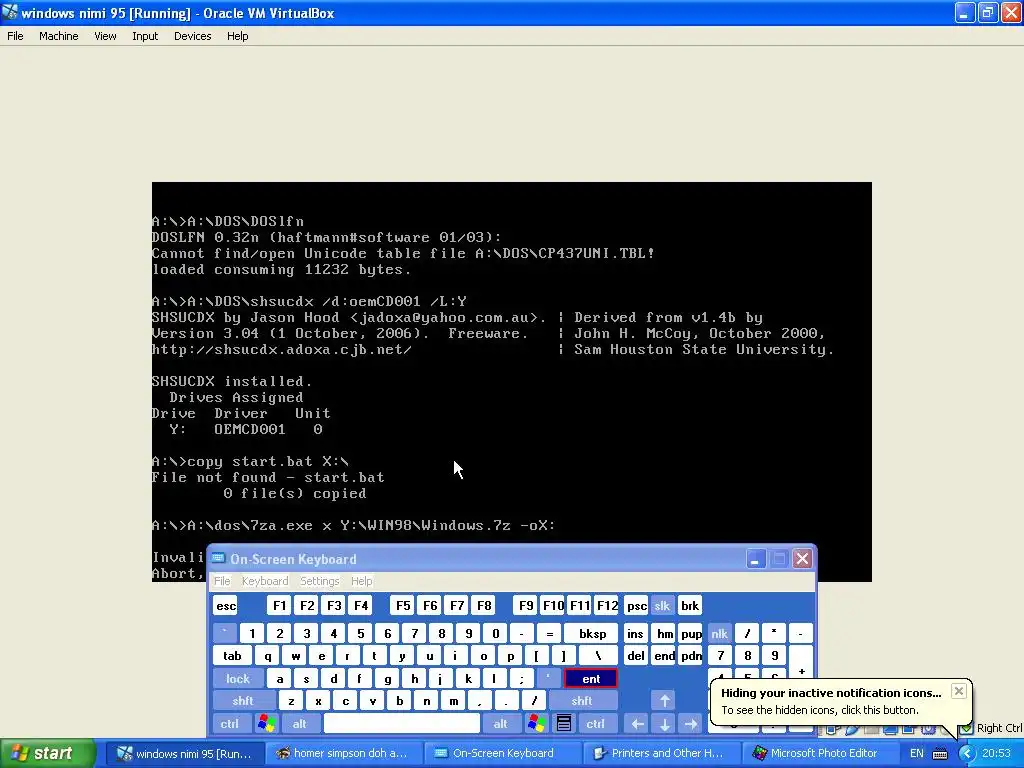This screenshot has width=1024, height=768.
Task: Click the F12 key
Action: pyautogui.click(x=607, y=605)
